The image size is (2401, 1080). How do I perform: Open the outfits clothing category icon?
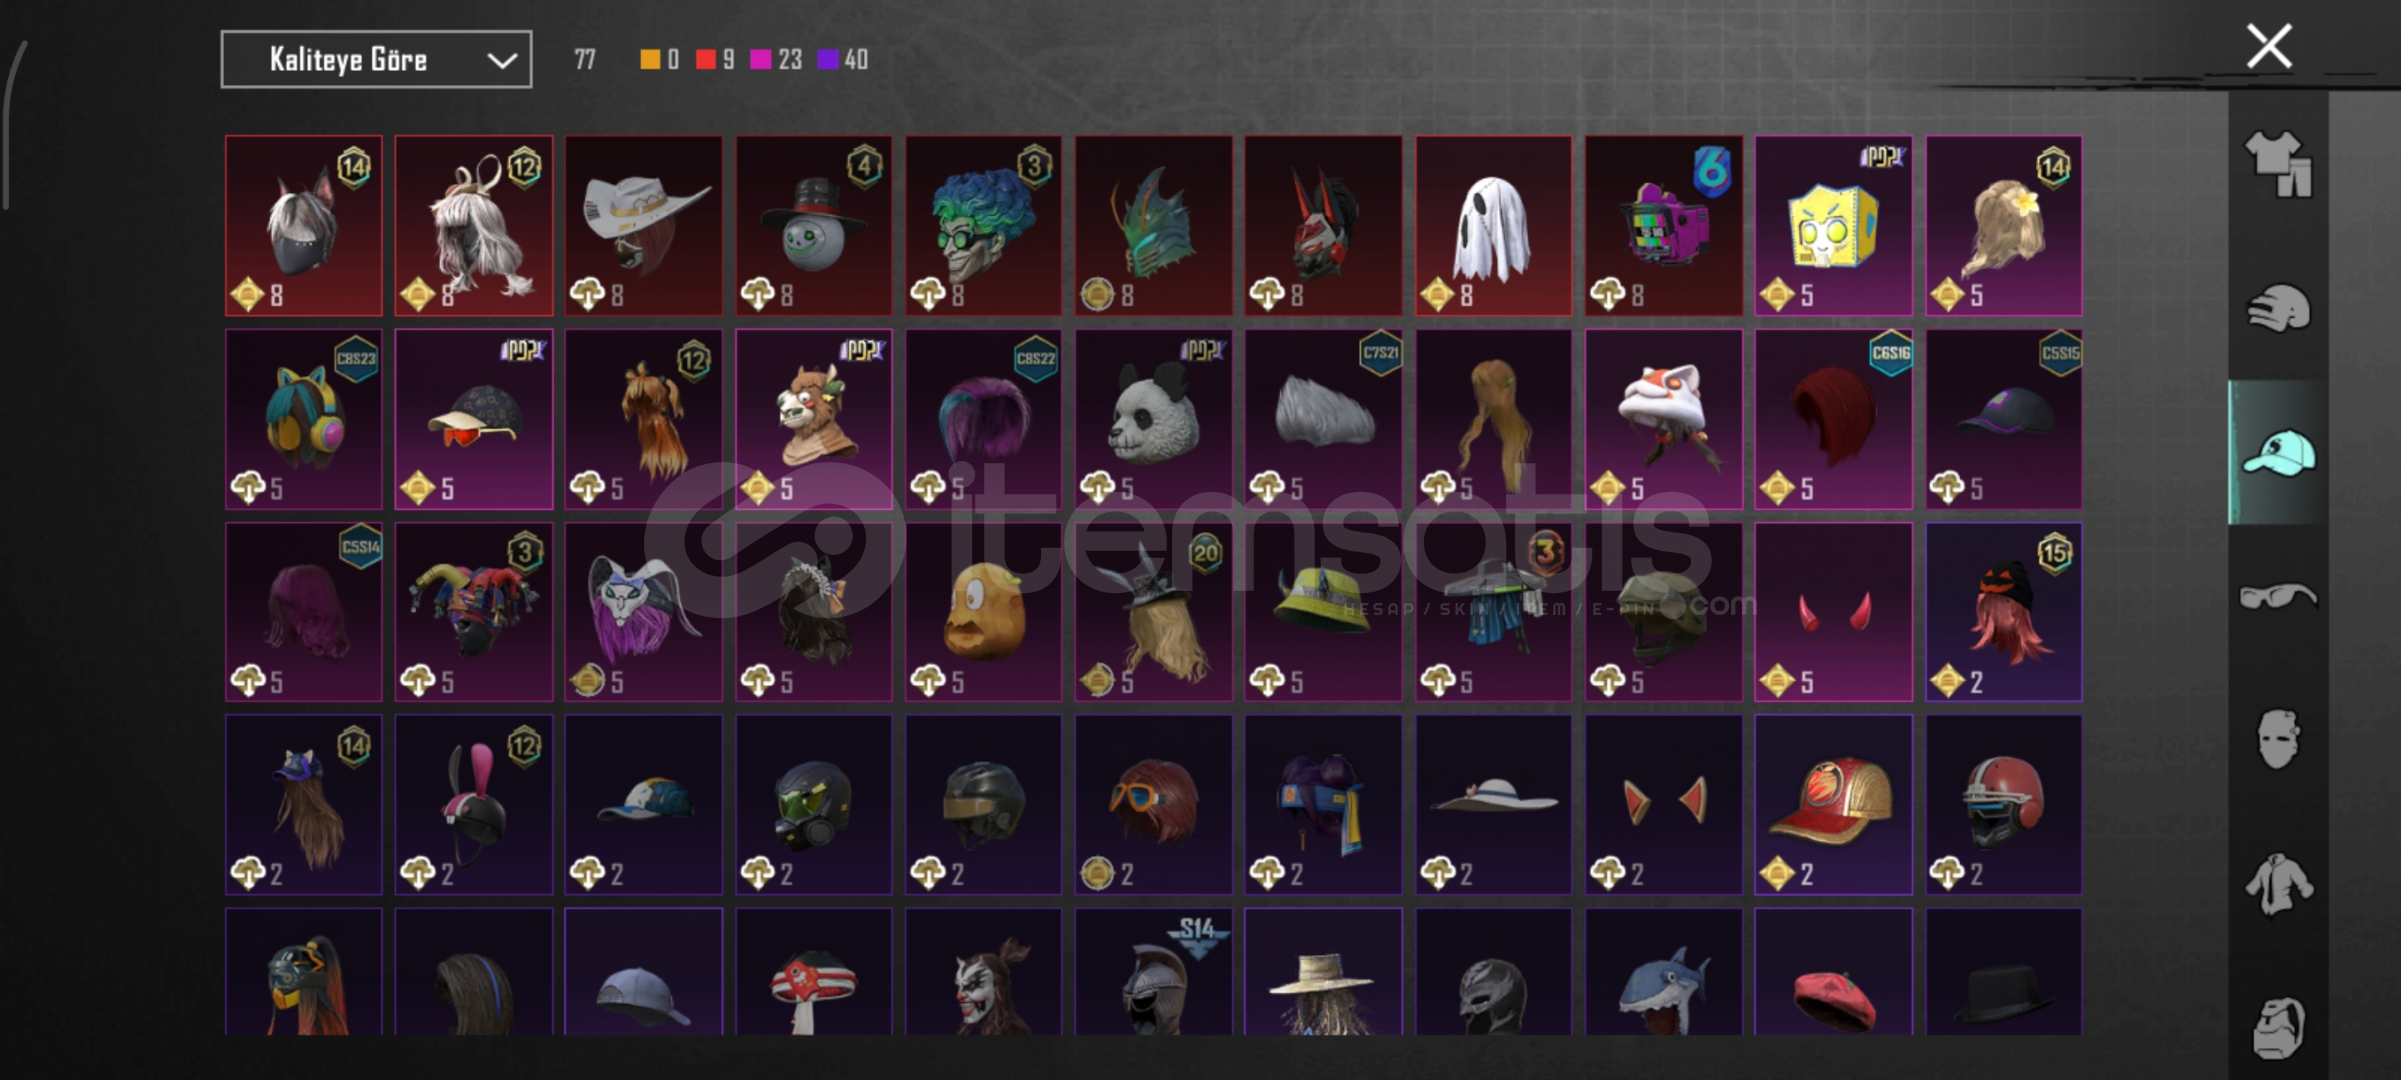click(2279, 164)
